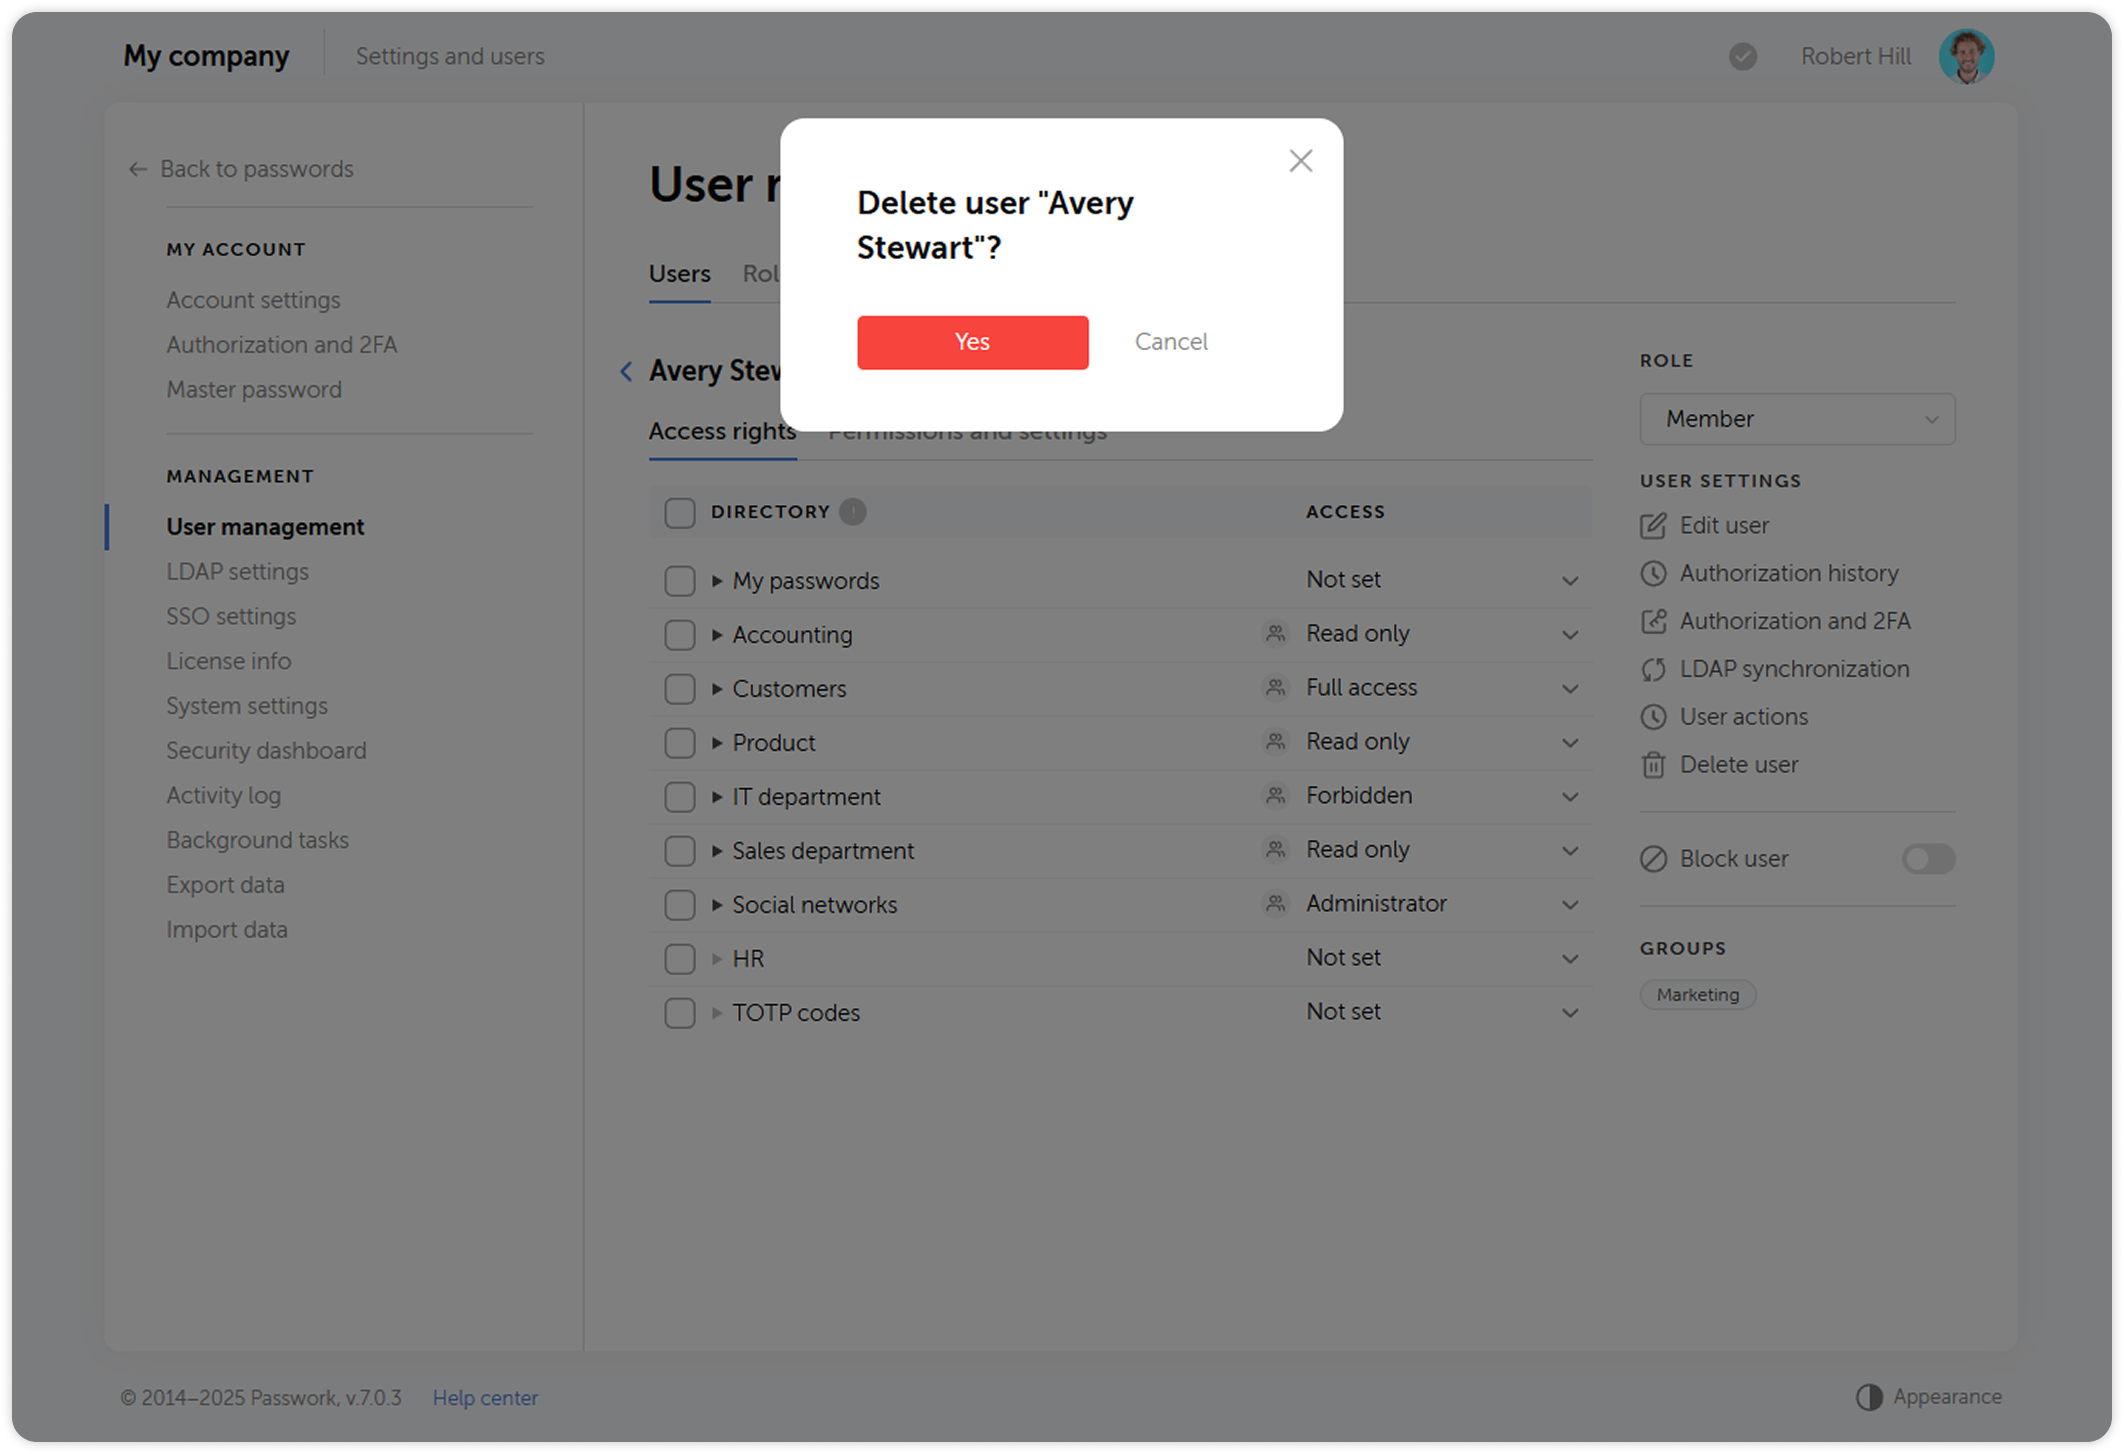Check the Social networks checkbox

pos(680,905)
